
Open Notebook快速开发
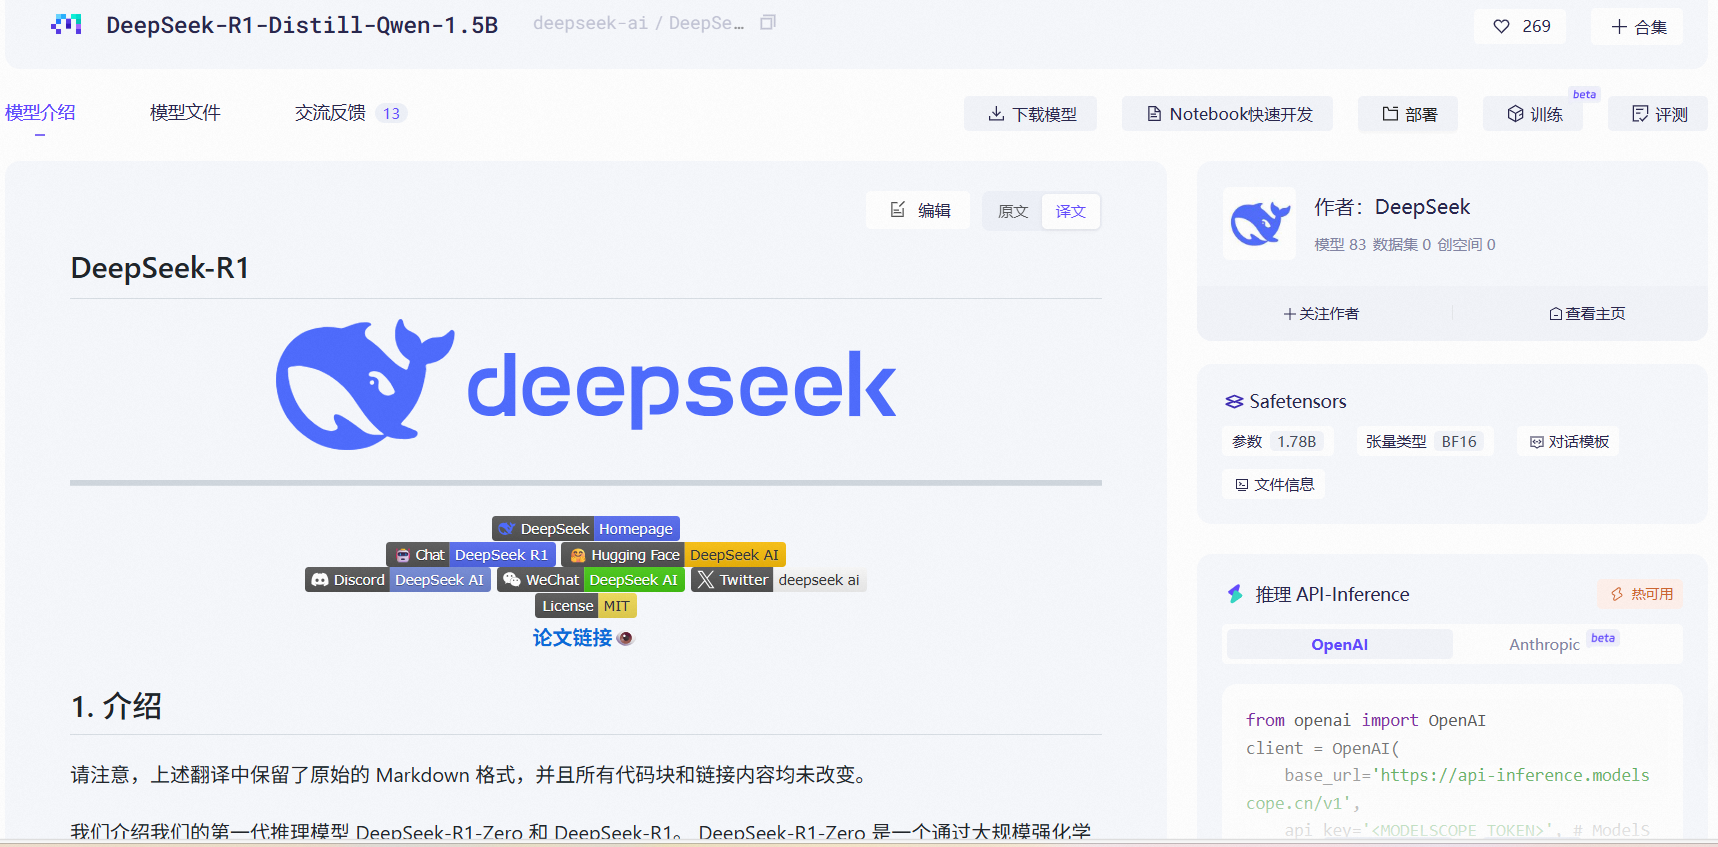pos(1228,114)
